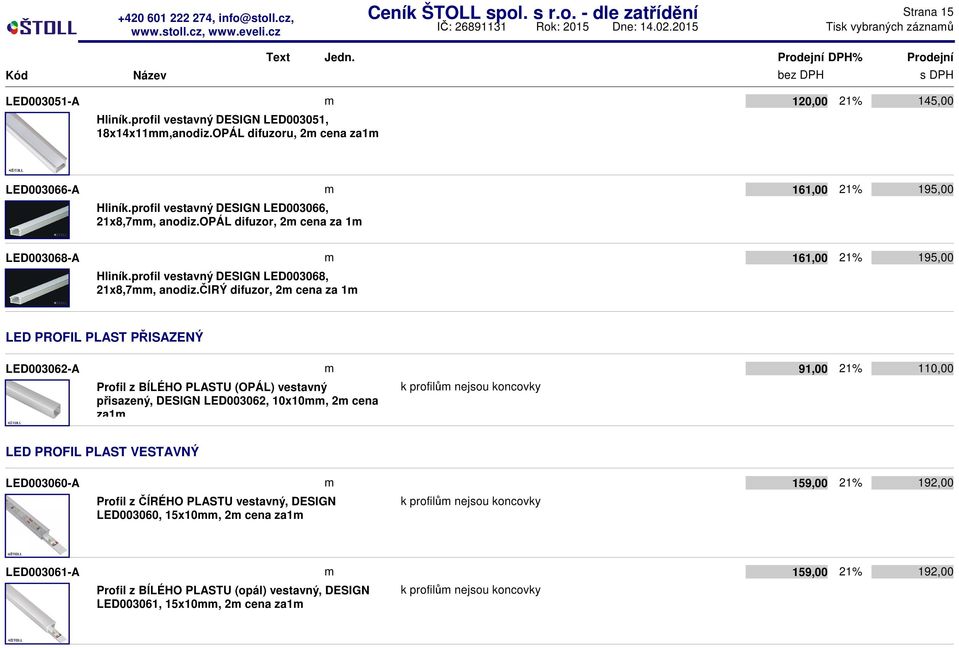
Task: Select the 120,00 price without VAT
Action: click(787, 101)
